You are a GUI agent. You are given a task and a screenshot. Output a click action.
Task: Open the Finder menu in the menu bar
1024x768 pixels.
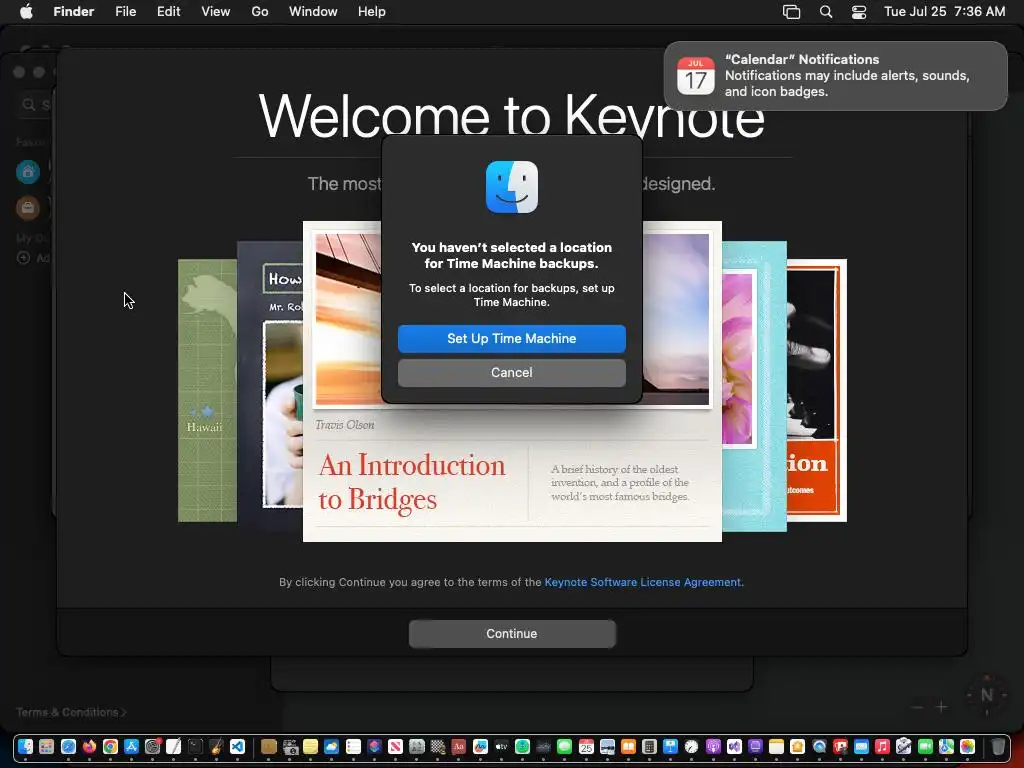point(74,12)
